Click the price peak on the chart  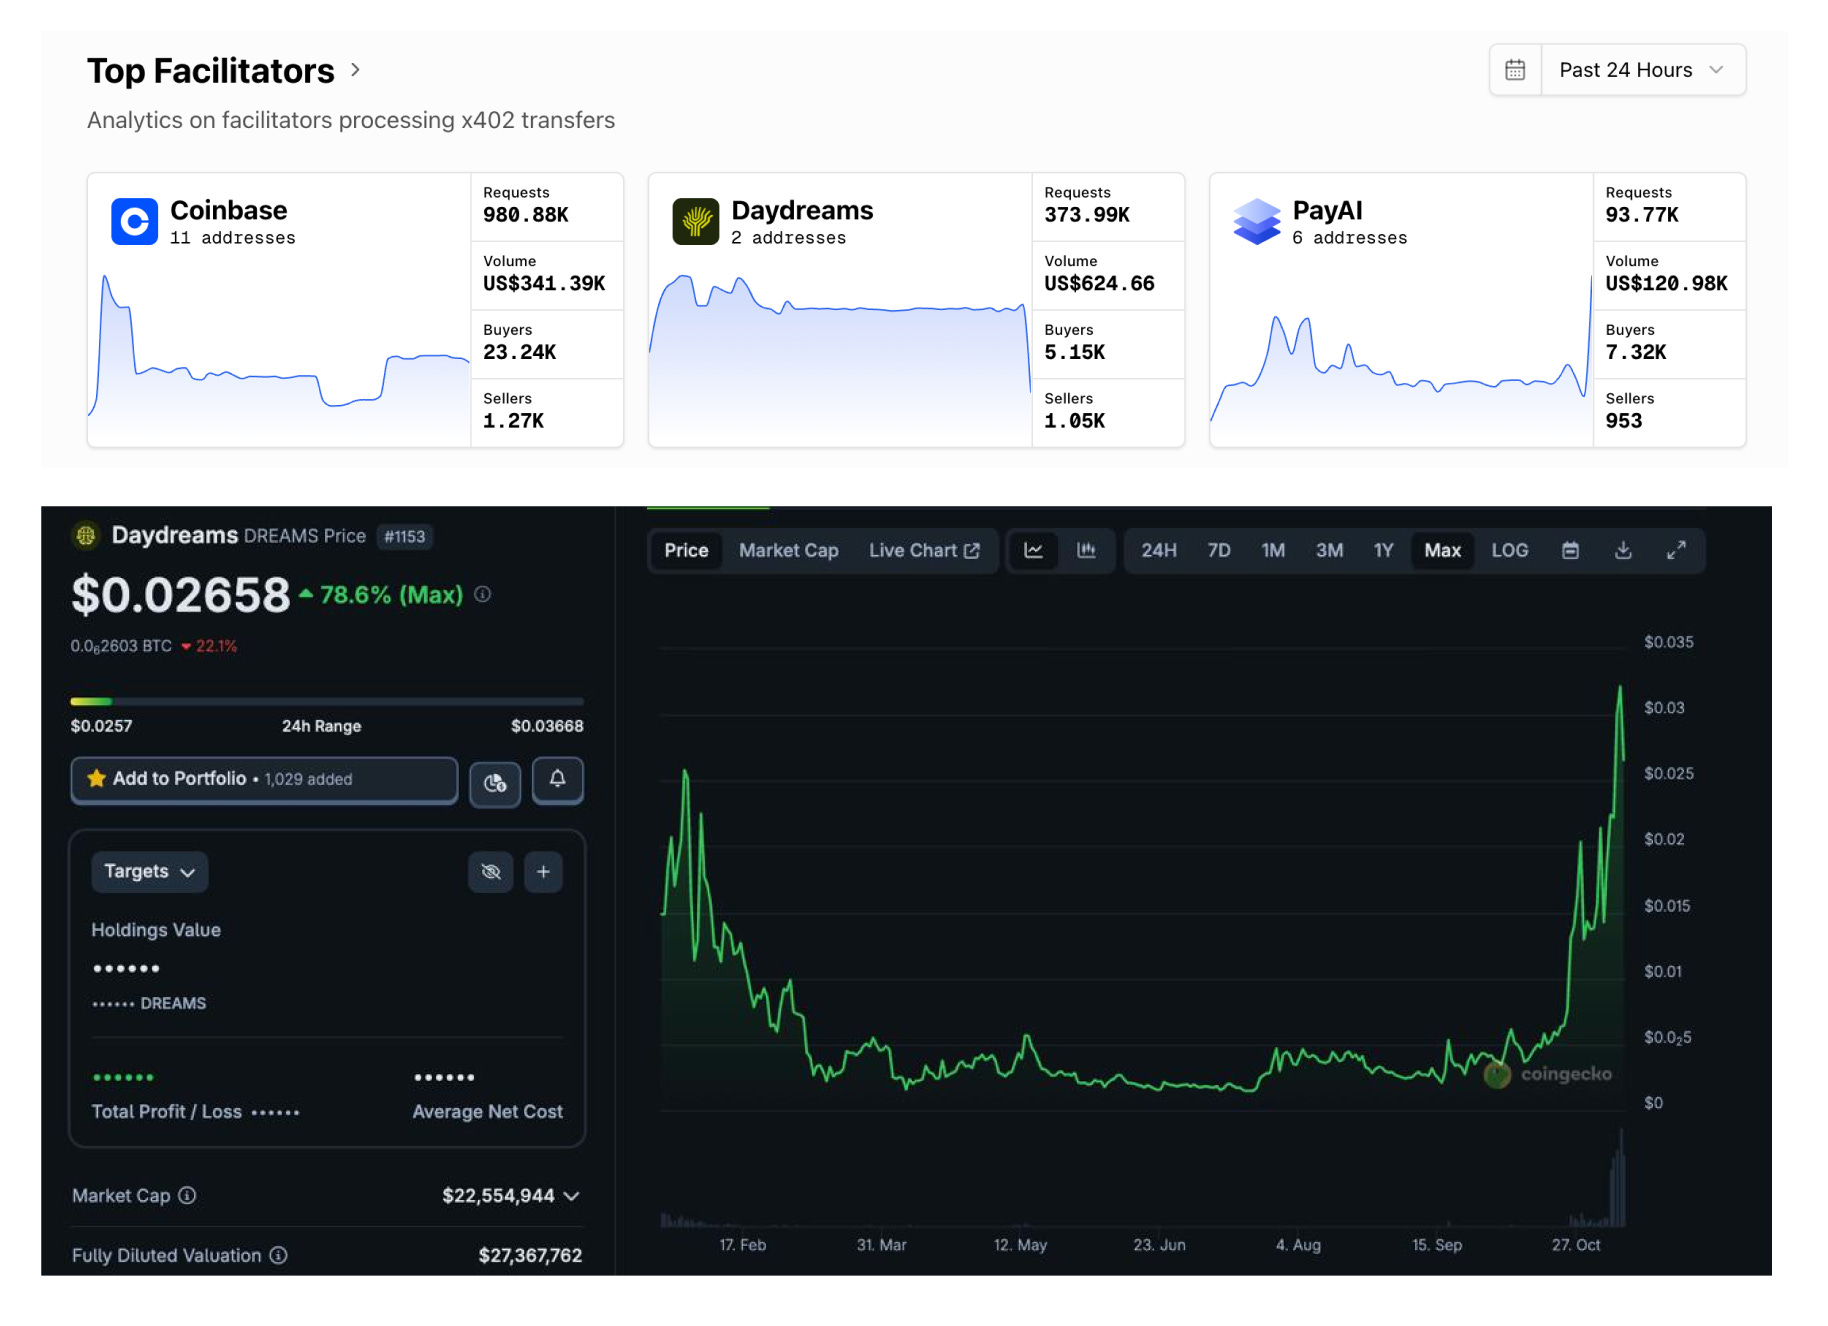(1620, 688)
